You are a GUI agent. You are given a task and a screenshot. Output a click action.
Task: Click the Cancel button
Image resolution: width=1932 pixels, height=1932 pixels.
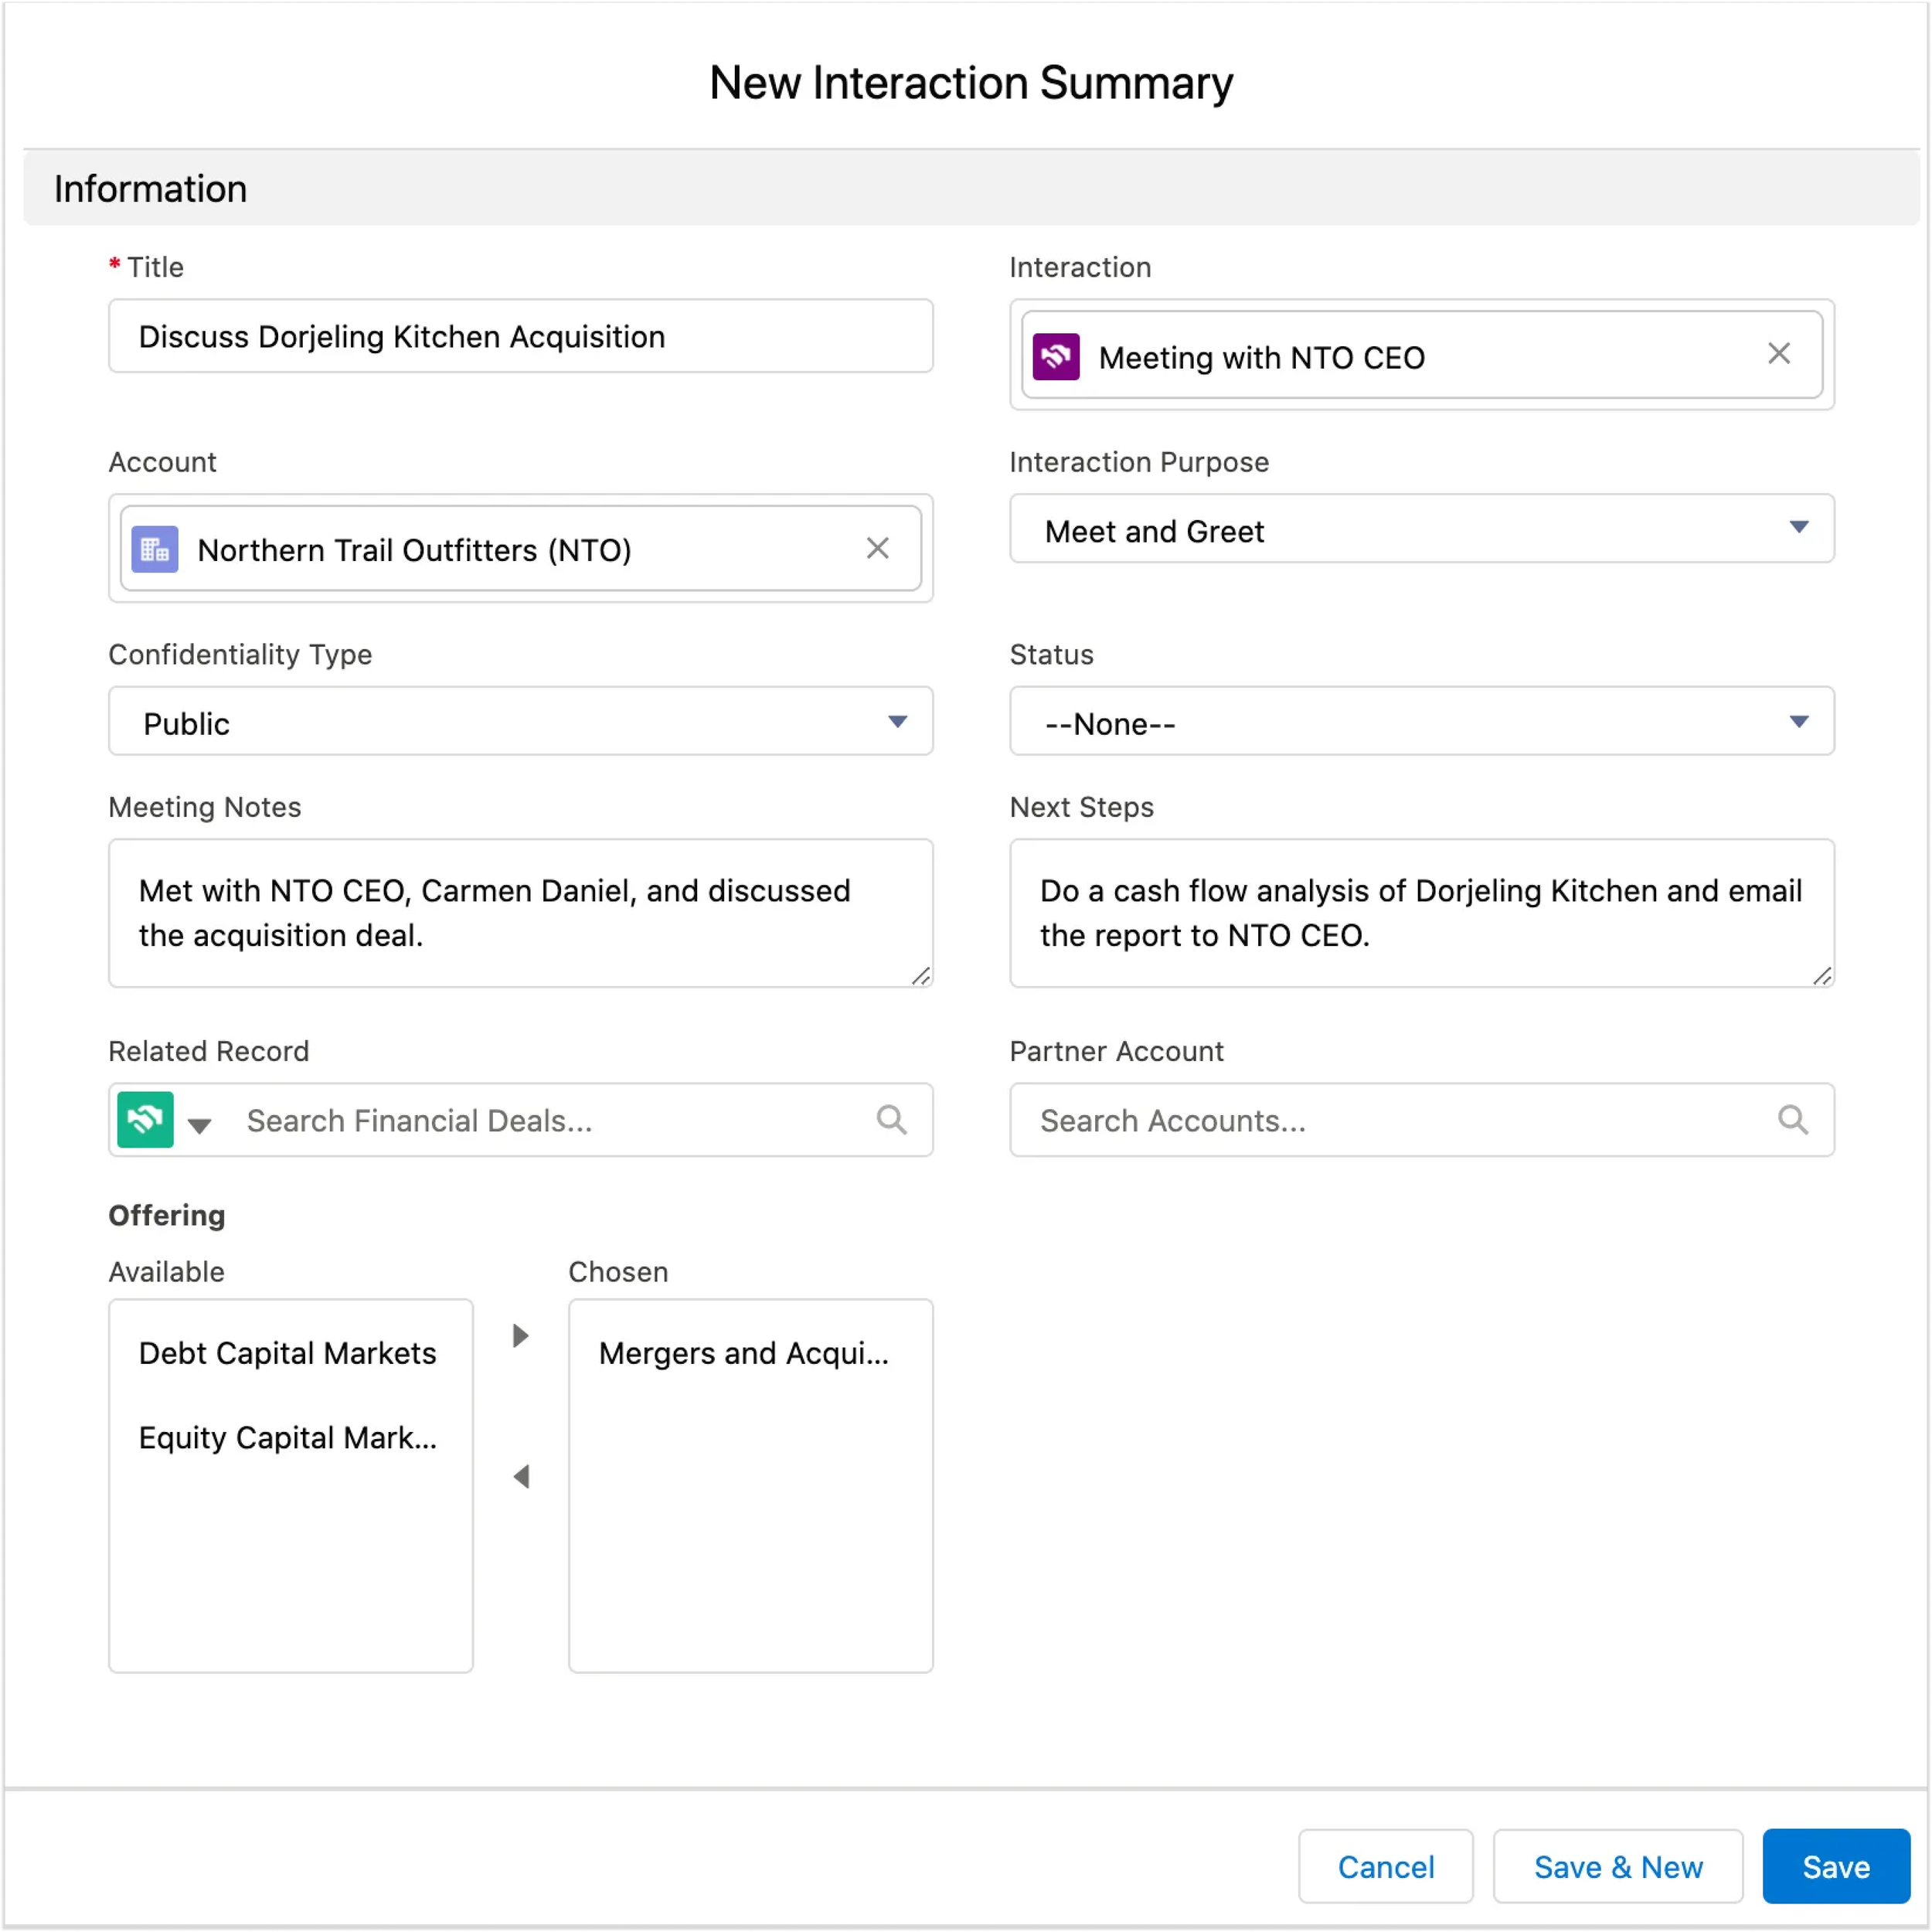1385,1866
